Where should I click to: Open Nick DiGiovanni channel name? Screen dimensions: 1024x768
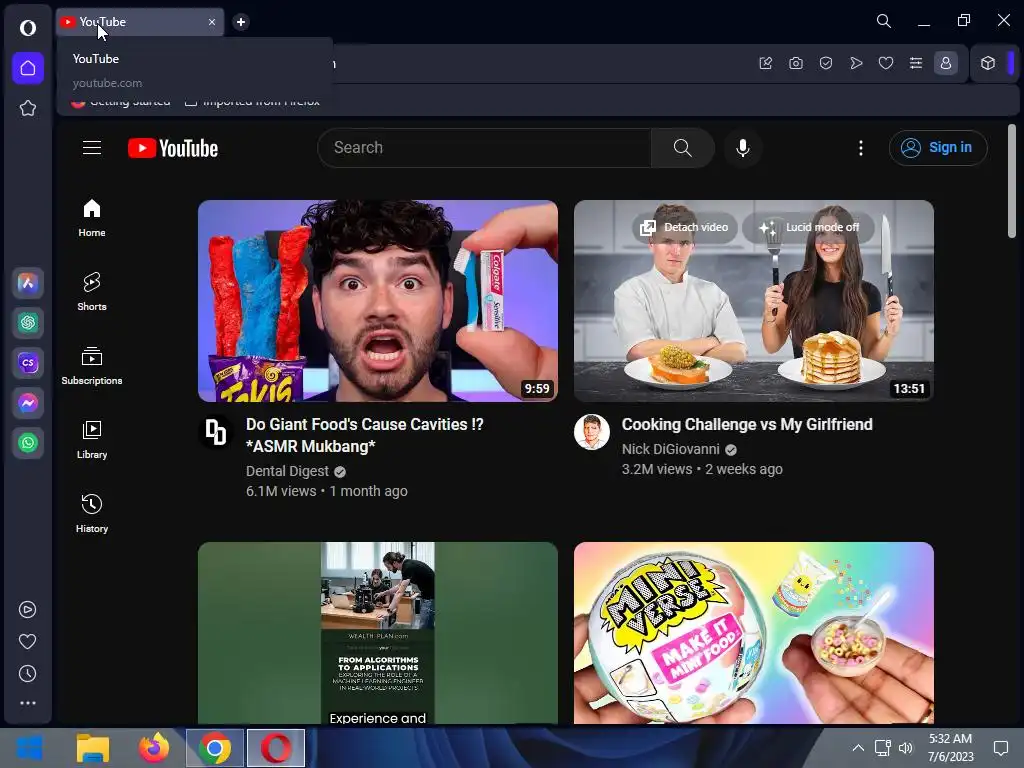[x=671, y=449]
